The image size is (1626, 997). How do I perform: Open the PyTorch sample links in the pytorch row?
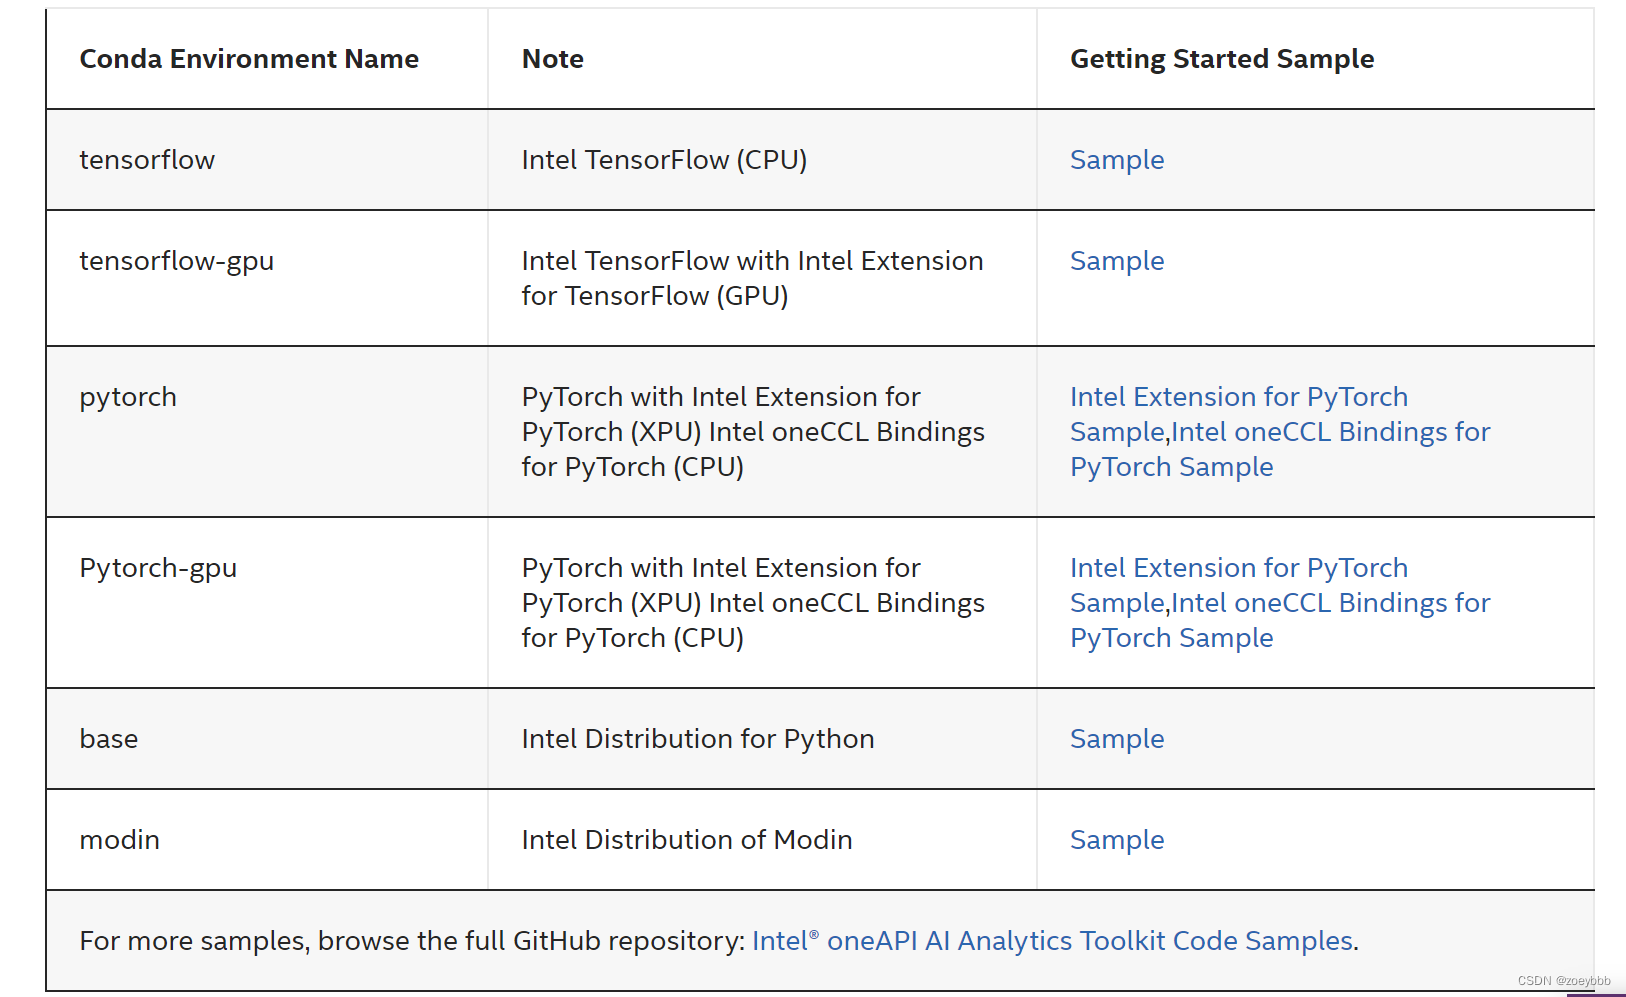click(1280, 432)
